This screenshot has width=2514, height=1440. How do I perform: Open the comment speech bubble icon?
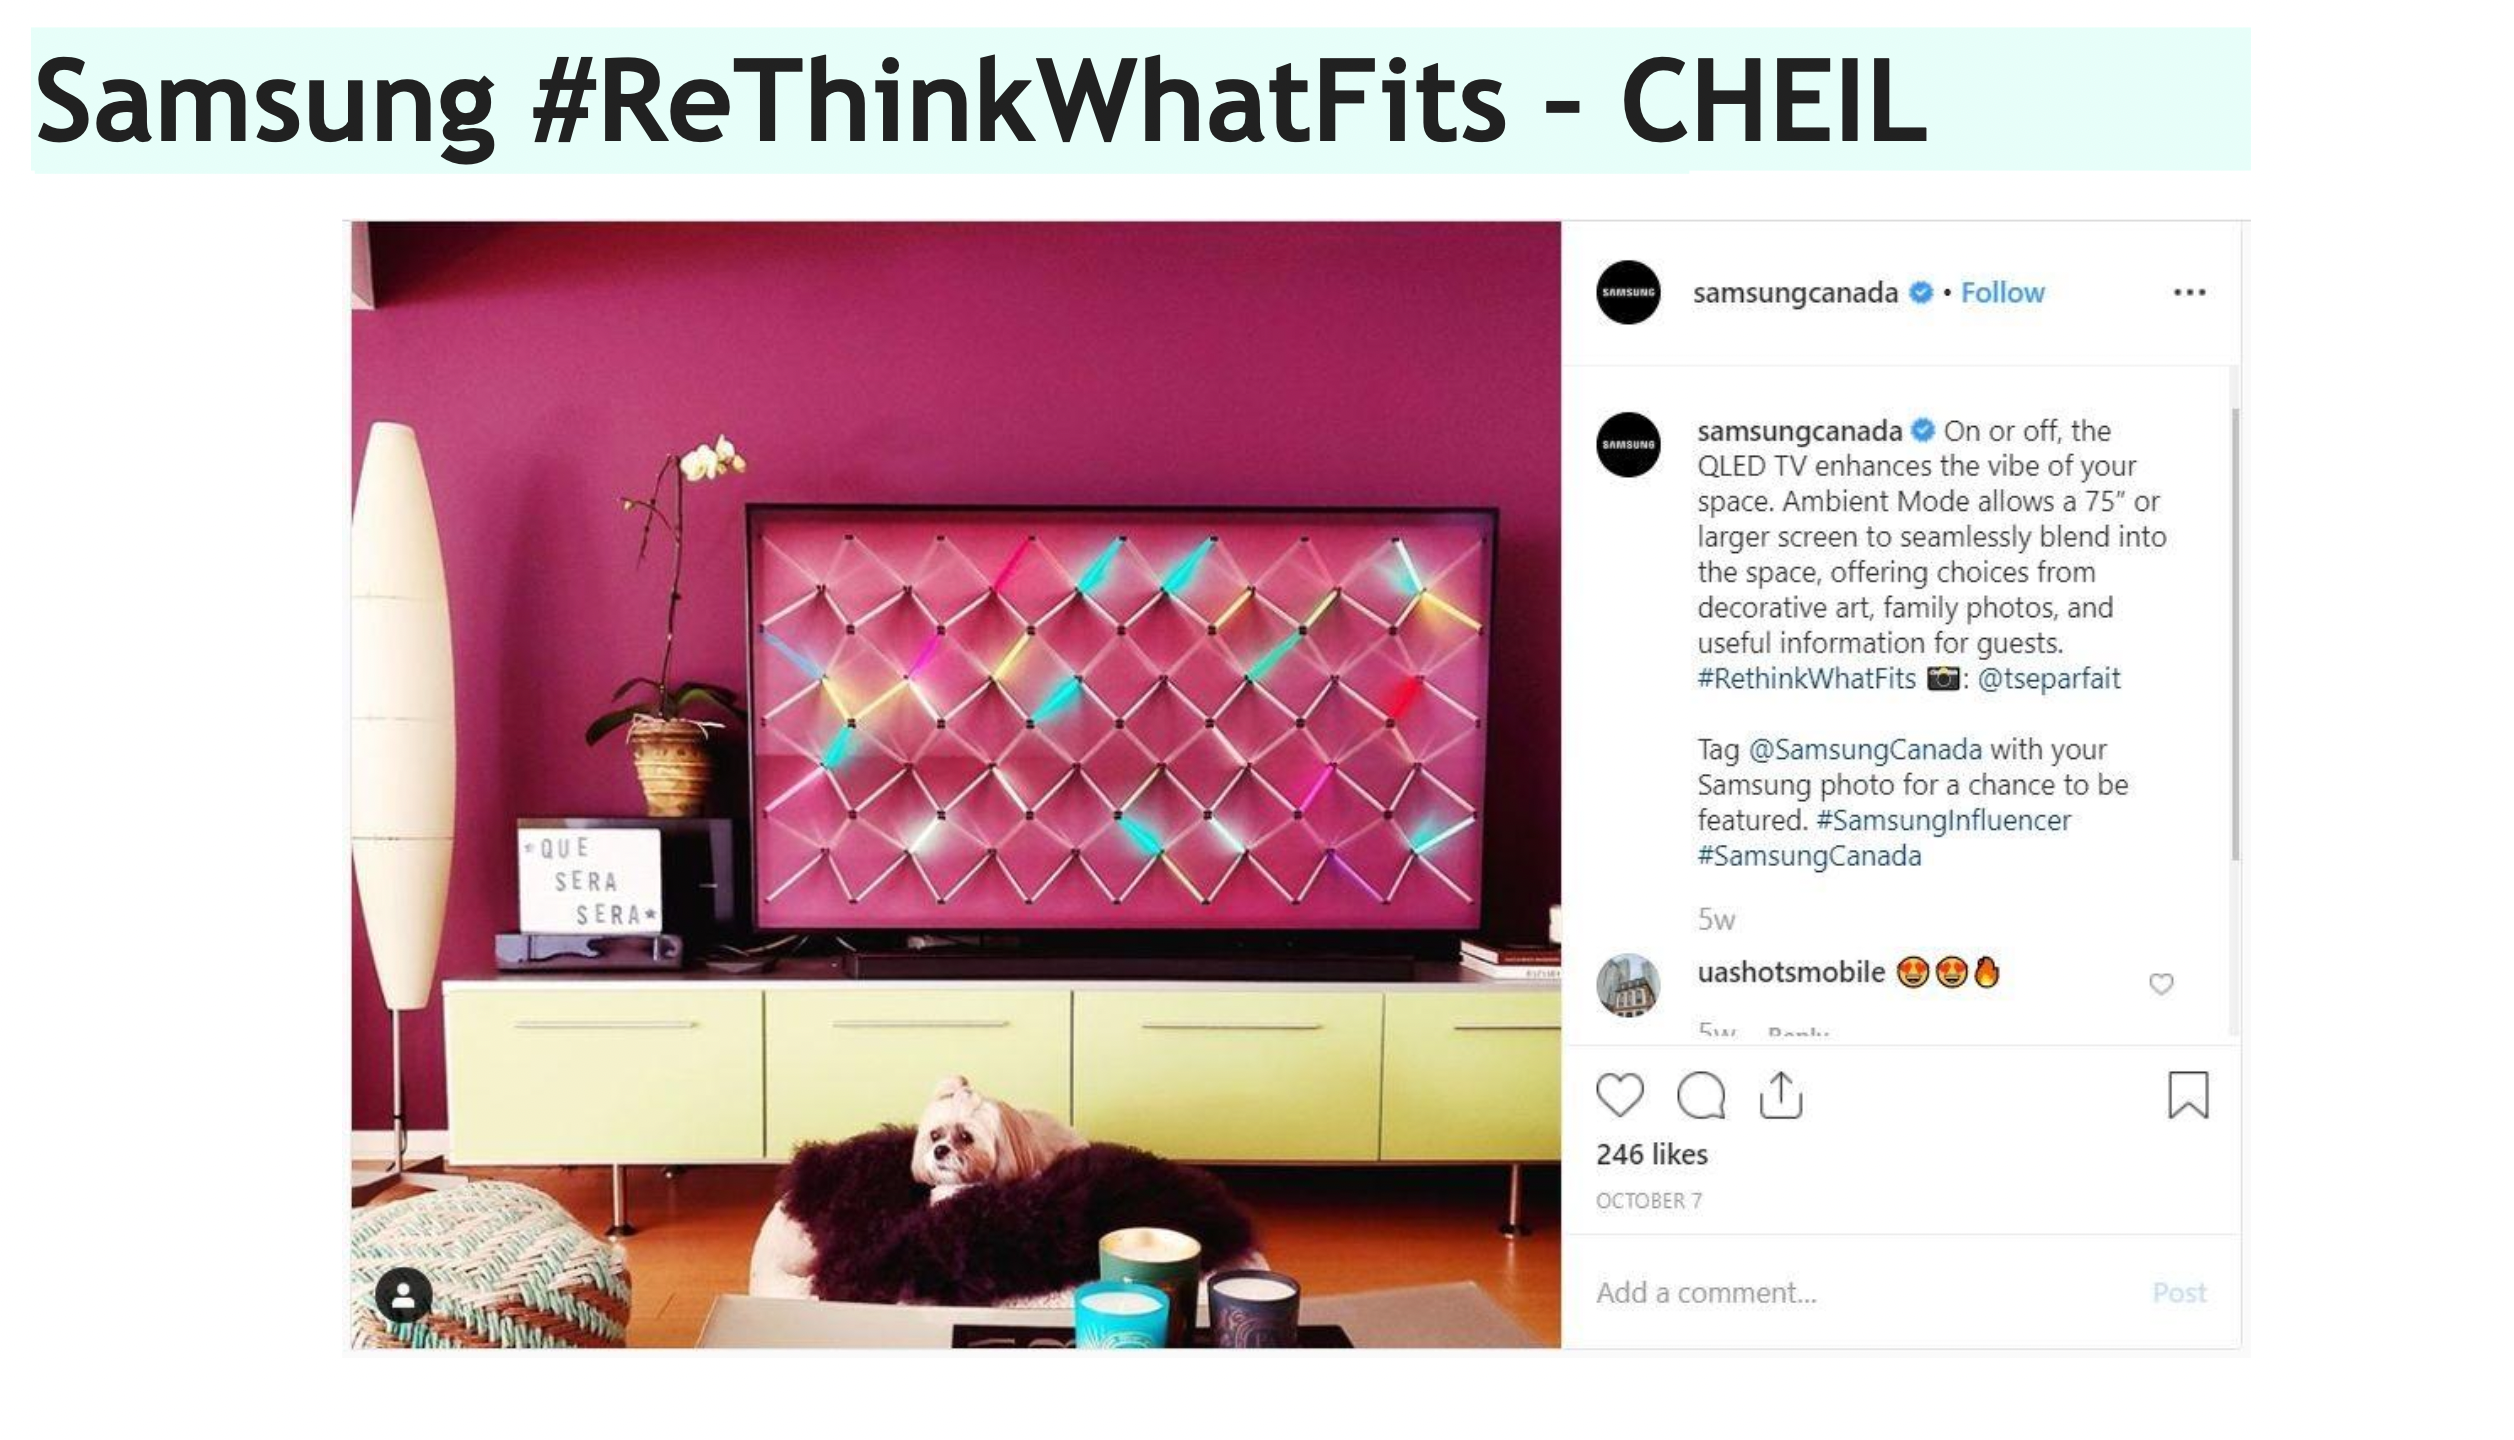tap(1700, 1095)
